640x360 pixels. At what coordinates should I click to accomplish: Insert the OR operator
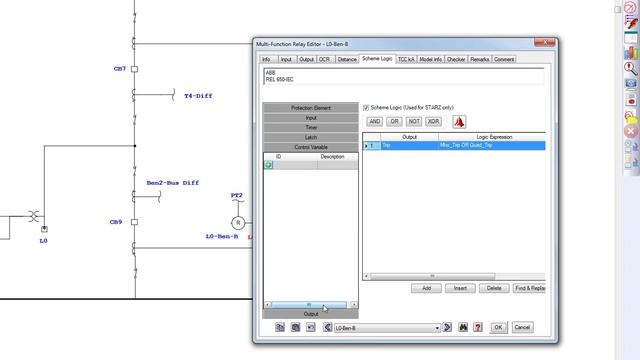(x=394, y=122)
